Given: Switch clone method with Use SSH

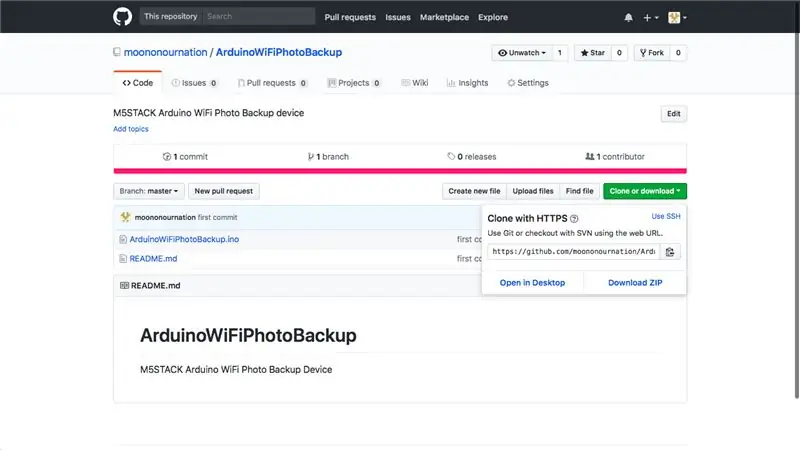Looking at the screenshot, I should click(x=666, y=216).
